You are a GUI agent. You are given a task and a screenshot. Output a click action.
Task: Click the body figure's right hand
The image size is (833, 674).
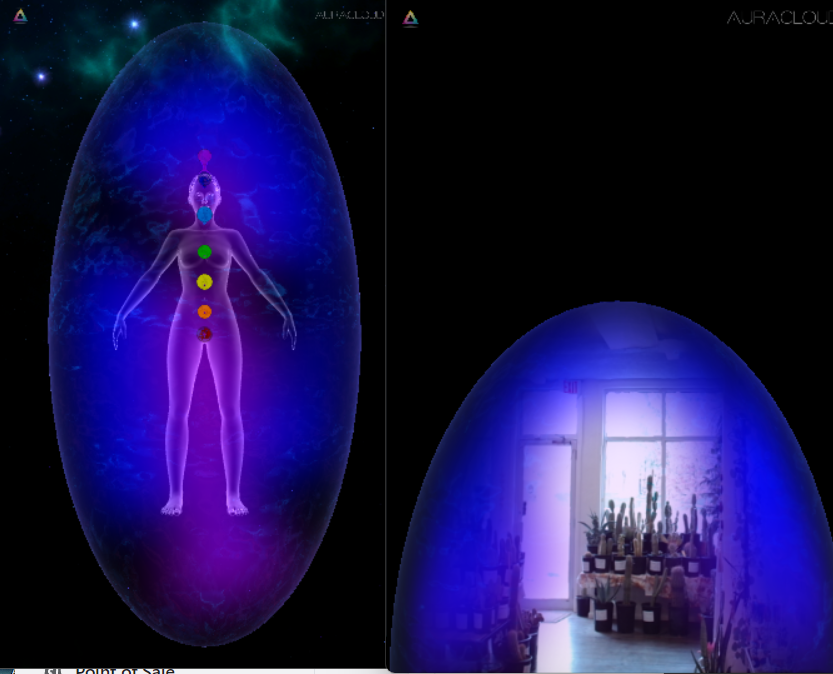pyautogui.click(x=119, y=335)
